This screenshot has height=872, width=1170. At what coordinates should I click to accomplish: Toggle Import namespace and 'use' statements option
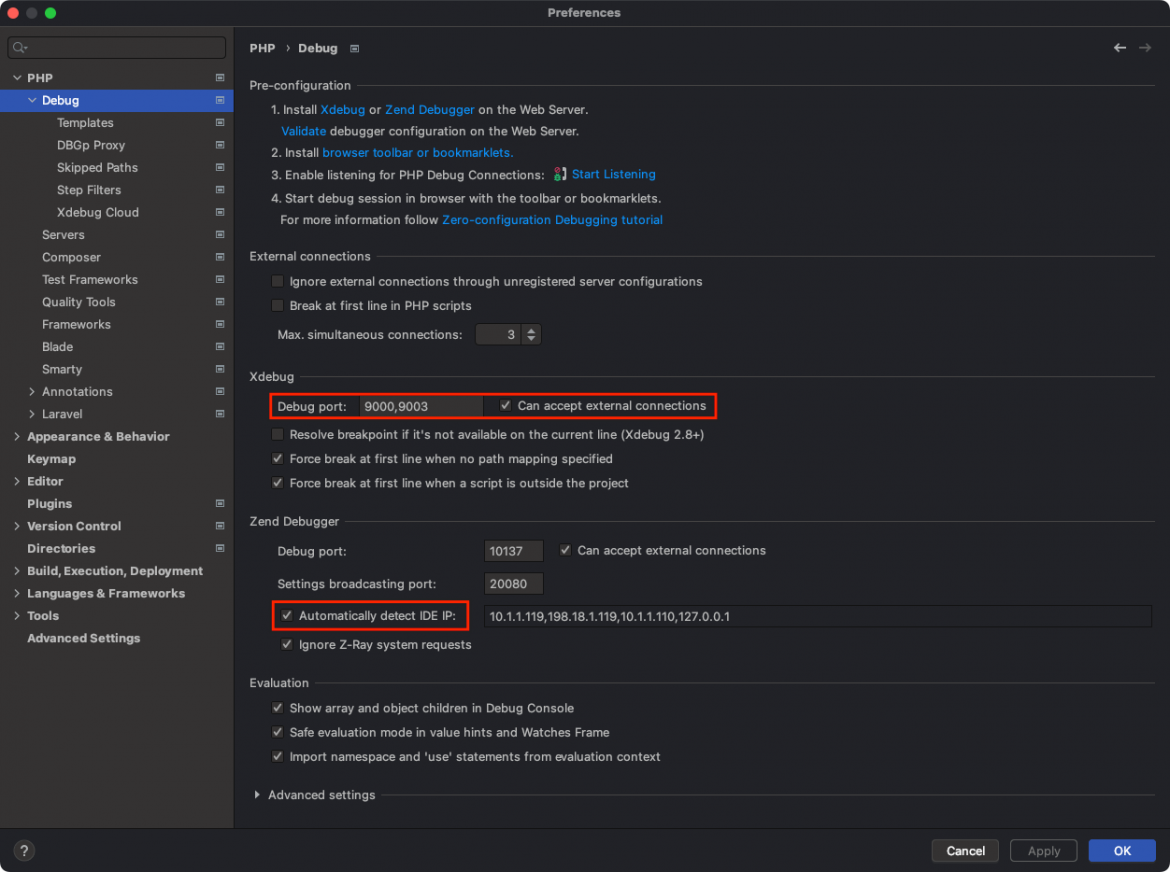278,756
